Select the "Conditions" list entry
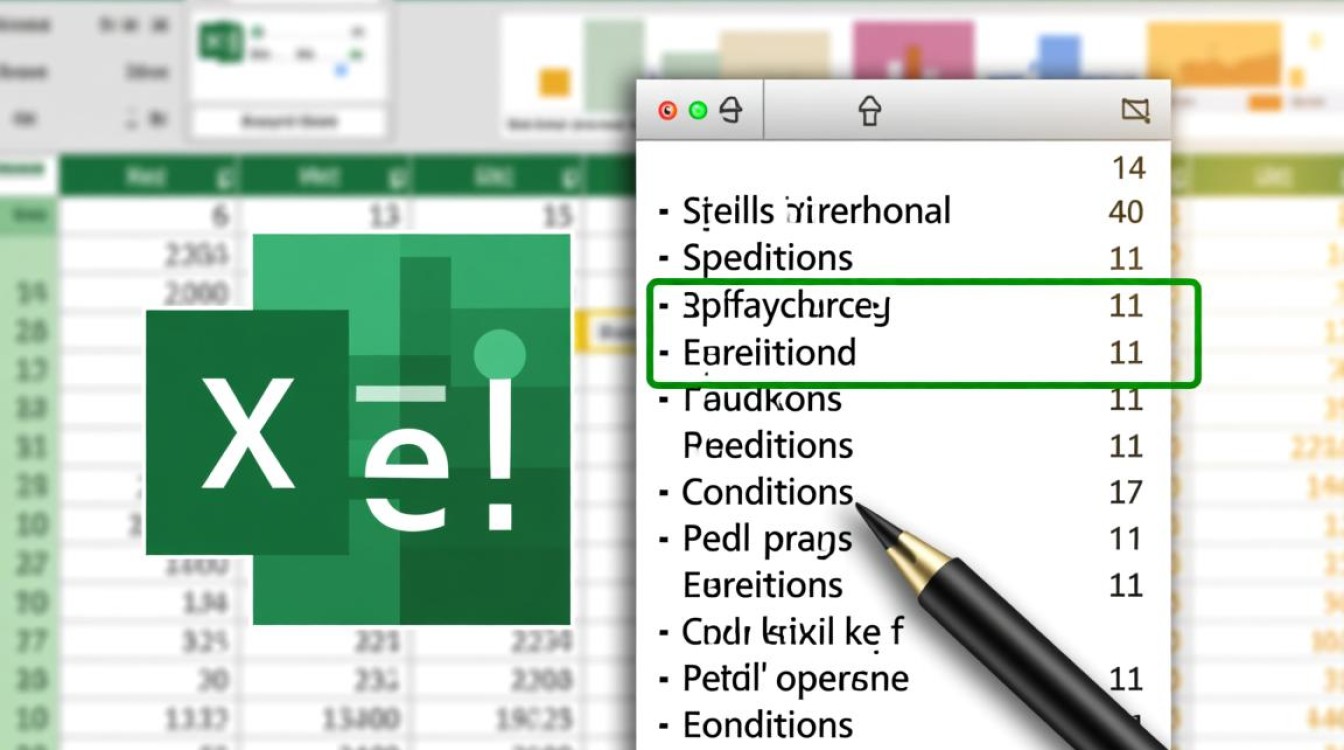This screenshot has width=1344, height=750. (x=767, y=492)
